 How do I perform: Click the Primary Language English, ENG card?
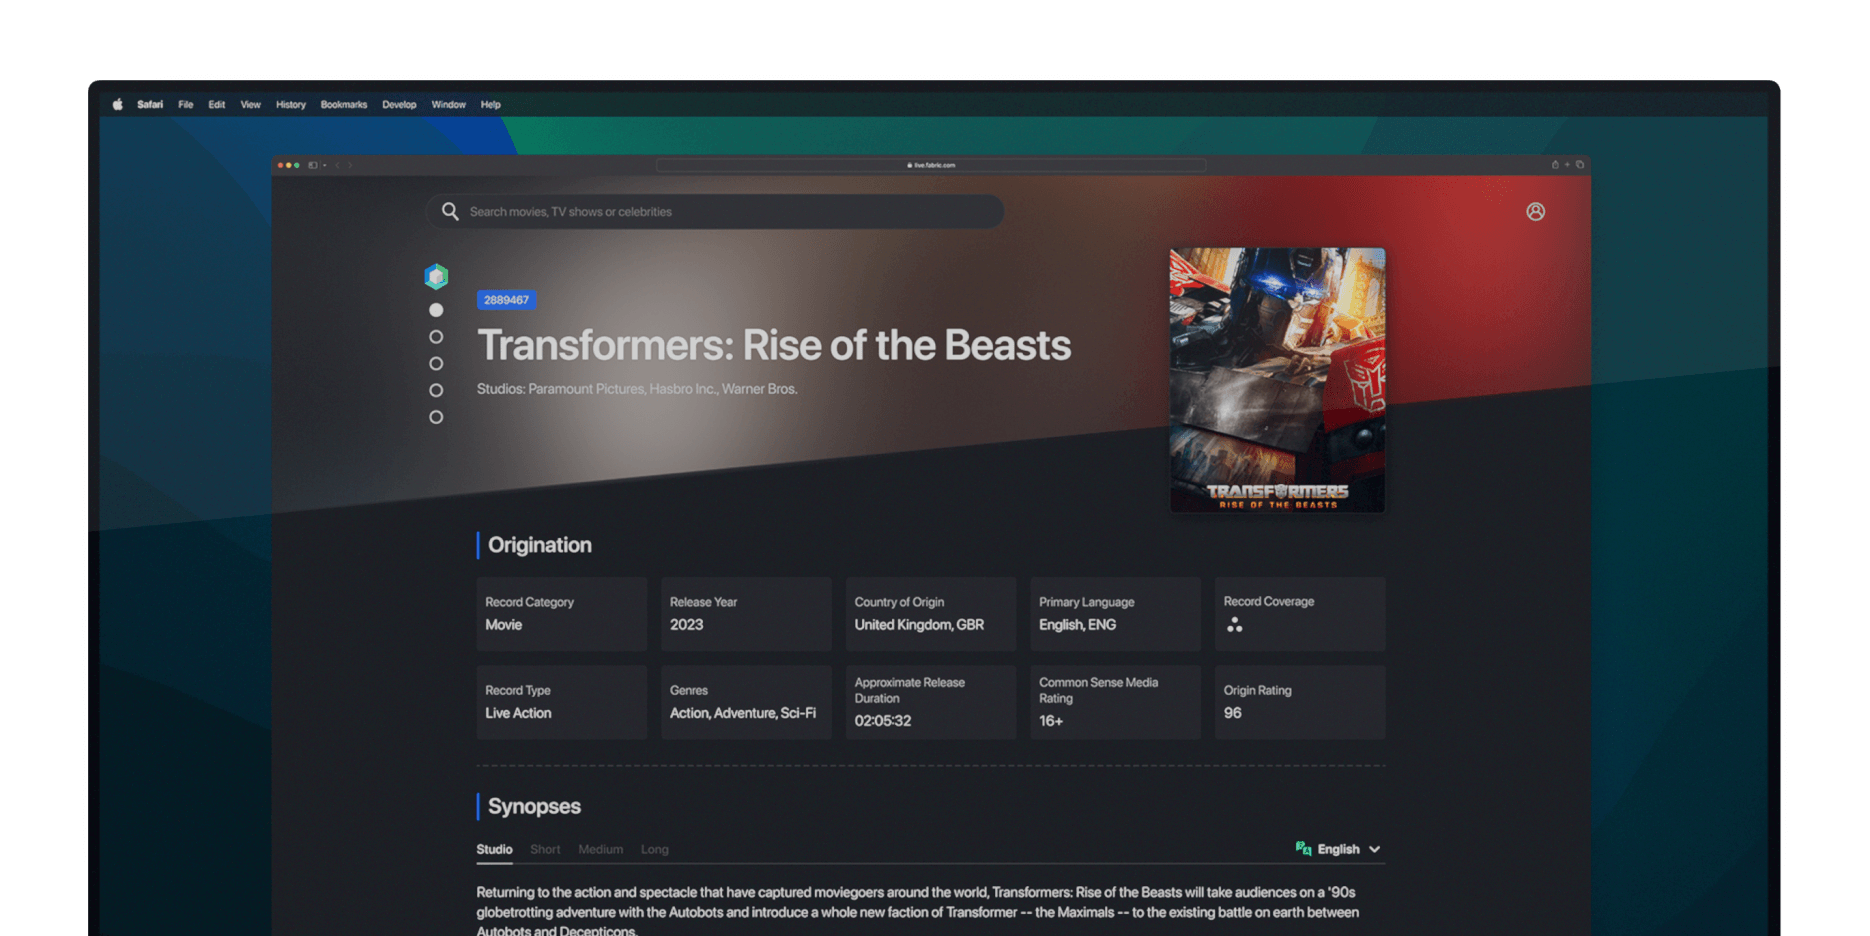(x=1115, y=614)
